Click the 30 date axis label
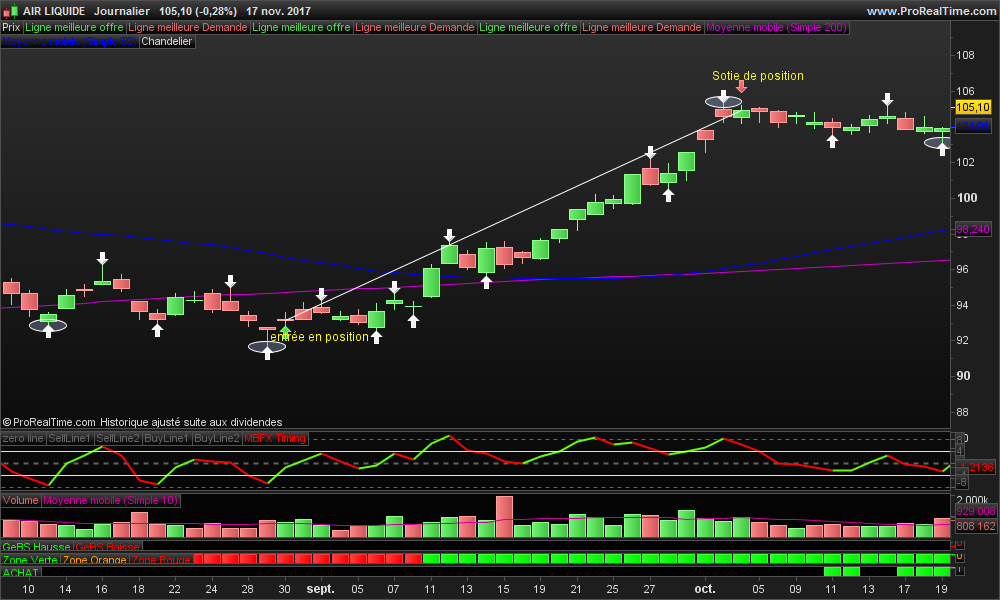The width and height of the screenshot is (1000, 600). tap(284, 589)
